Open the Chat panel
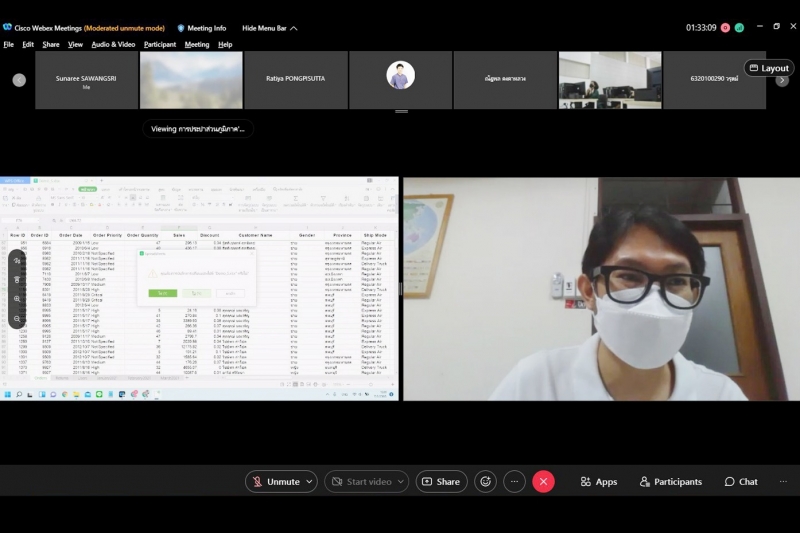 [741, 482]
